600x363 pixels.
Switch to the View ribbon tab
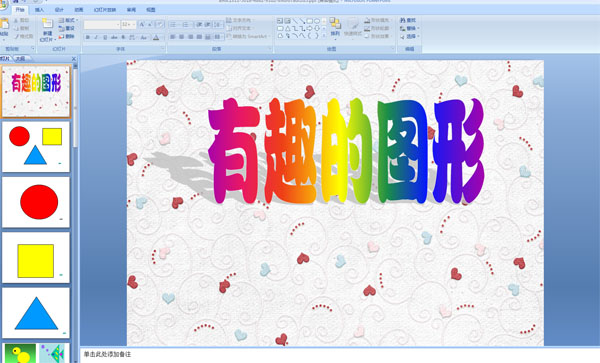(x=151, y=10)
